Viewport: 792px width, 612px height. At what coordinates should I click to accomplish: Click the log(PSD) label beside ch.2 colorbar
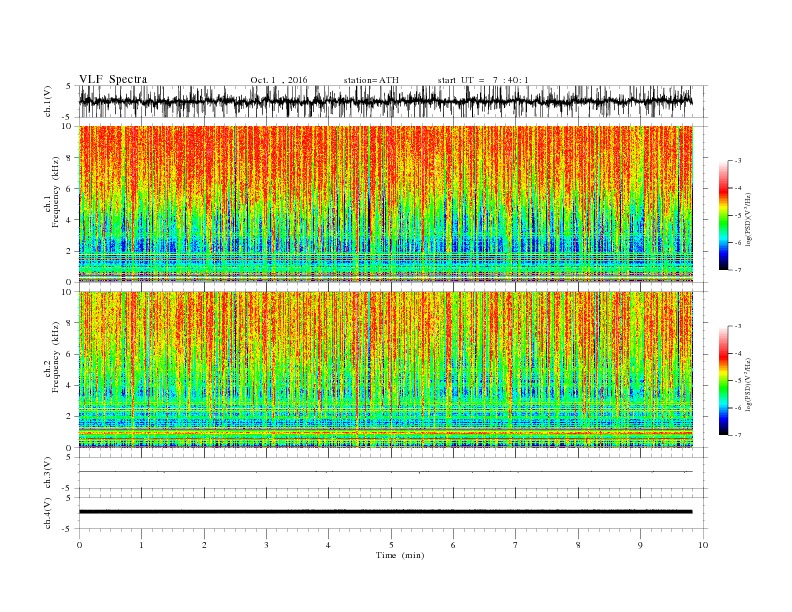tap(748, 384)
